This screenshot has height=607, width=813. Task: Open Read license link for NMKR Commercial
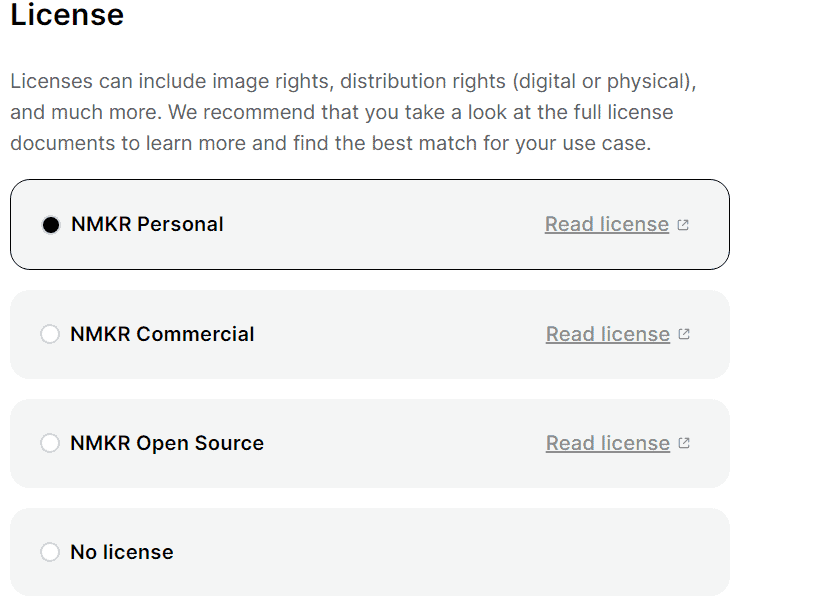tap(608, 334)
